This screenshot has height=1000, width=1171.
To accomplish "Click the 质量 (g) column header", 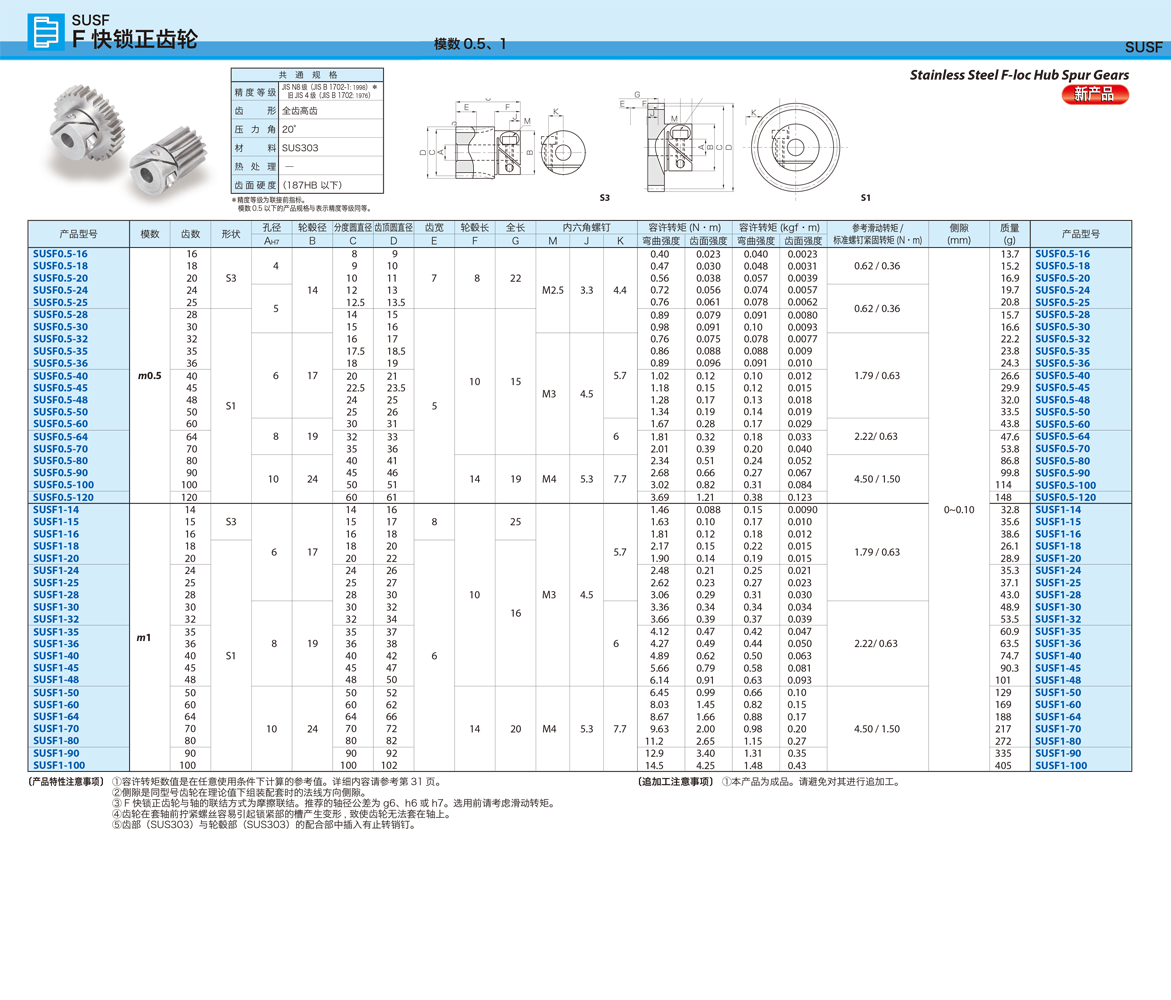I will 1009,234.
